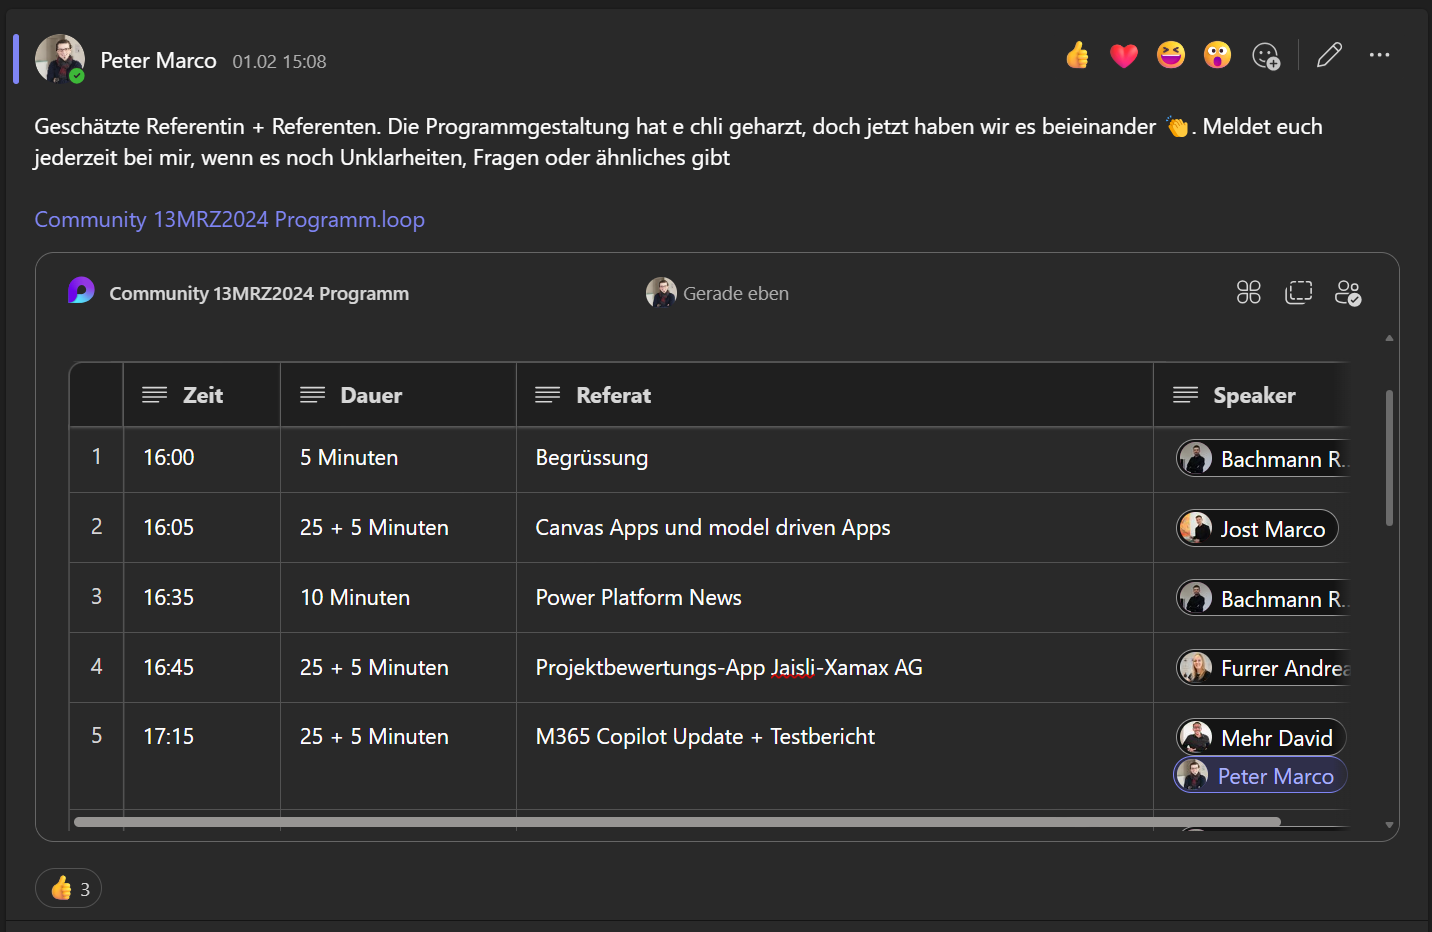Viewport: 1432px width, 932px height.
Task: React with thumbs up emoji
Action: (x=1077, y=55)
